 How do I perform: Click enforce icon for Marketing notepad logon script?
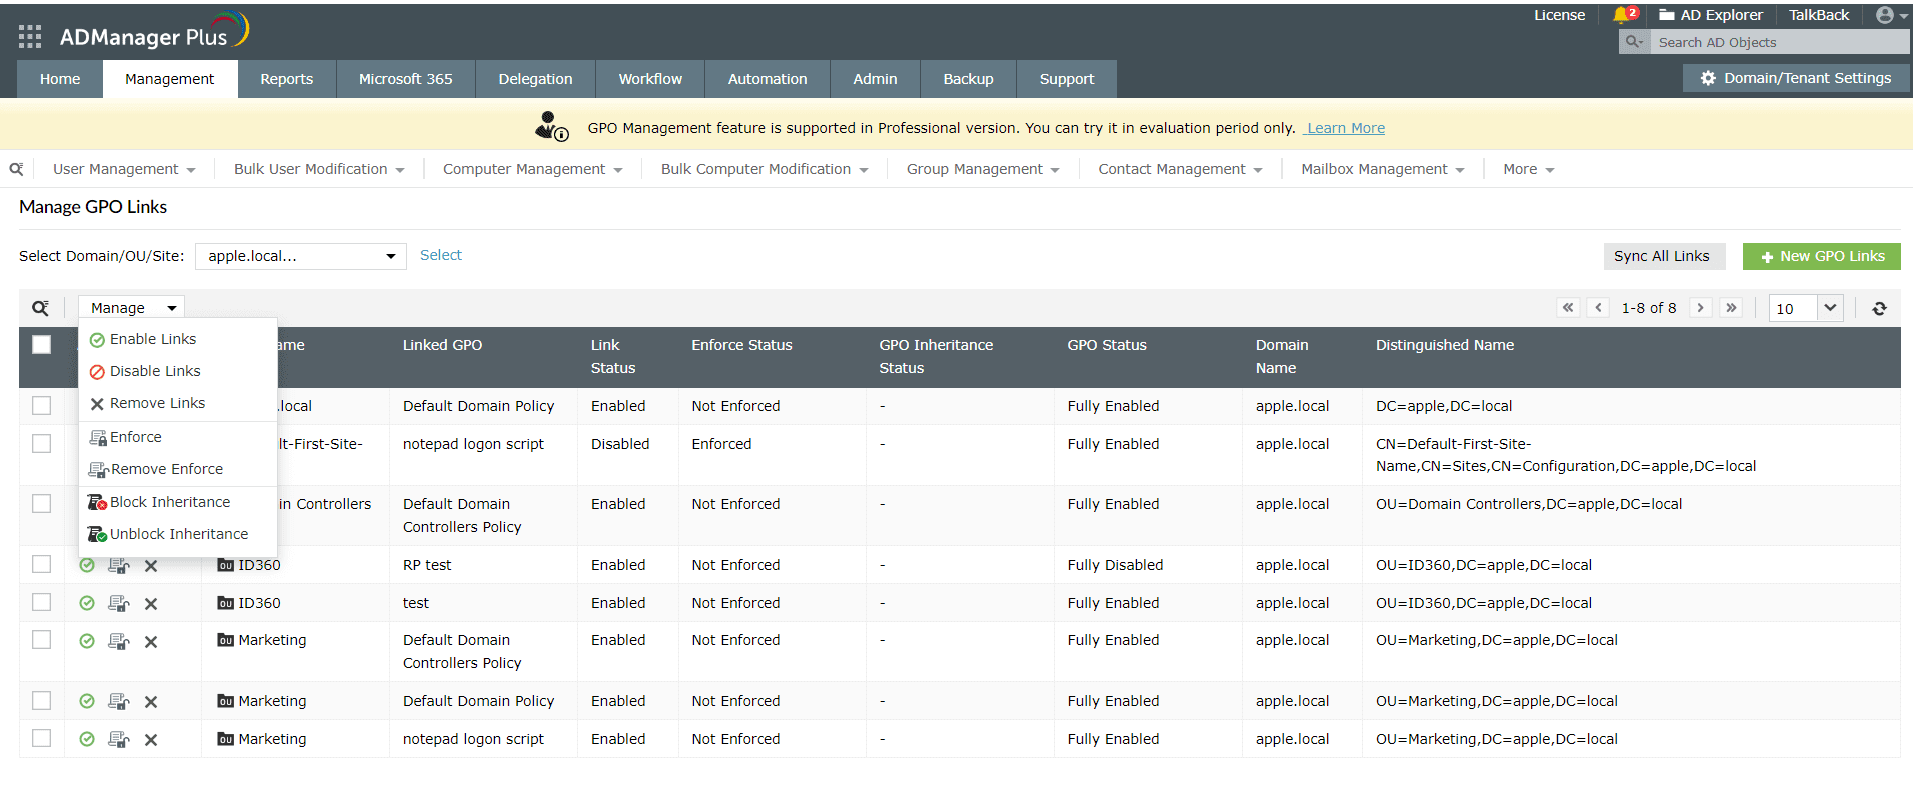tap(119, 739)
